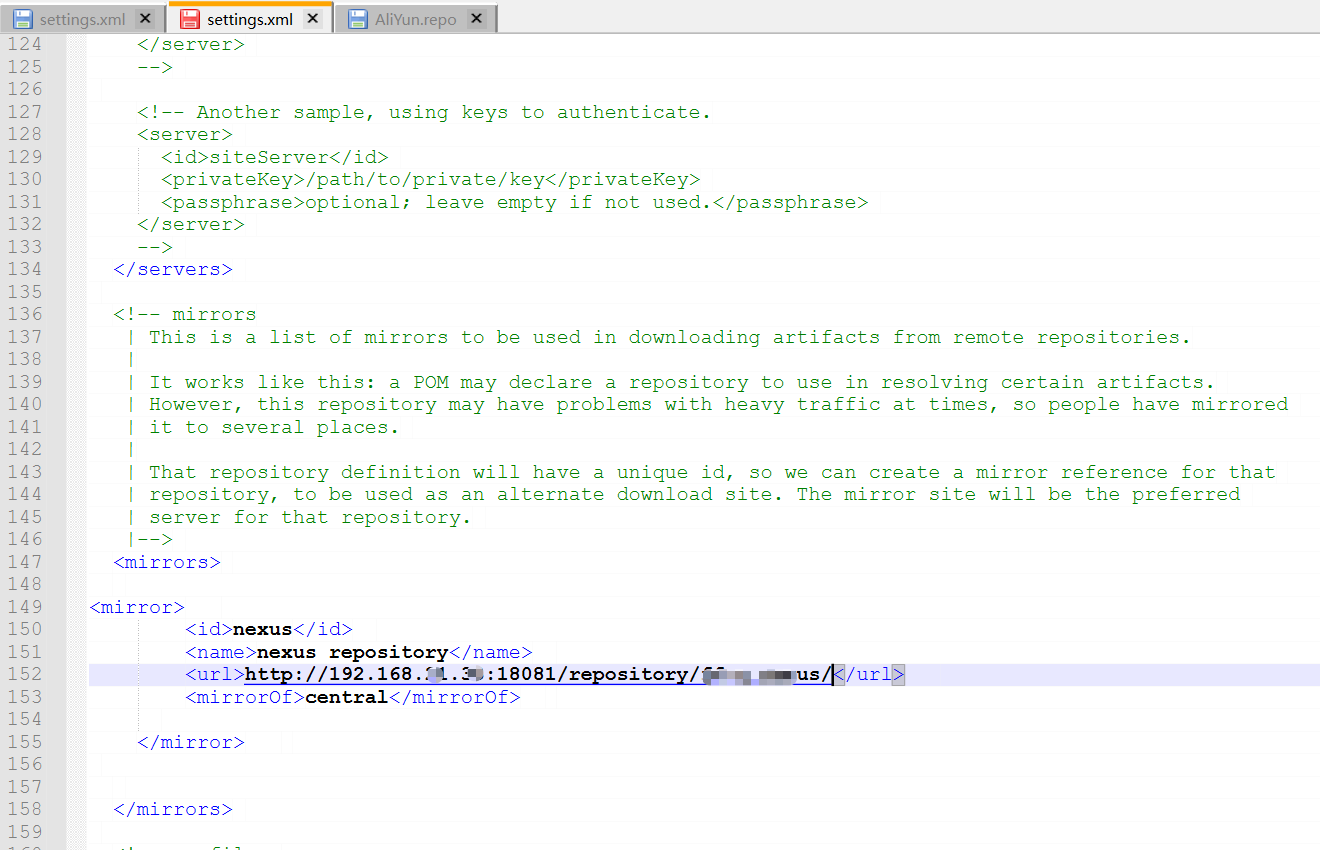Click 'siteServer' text on line 129

coord(269,157)
